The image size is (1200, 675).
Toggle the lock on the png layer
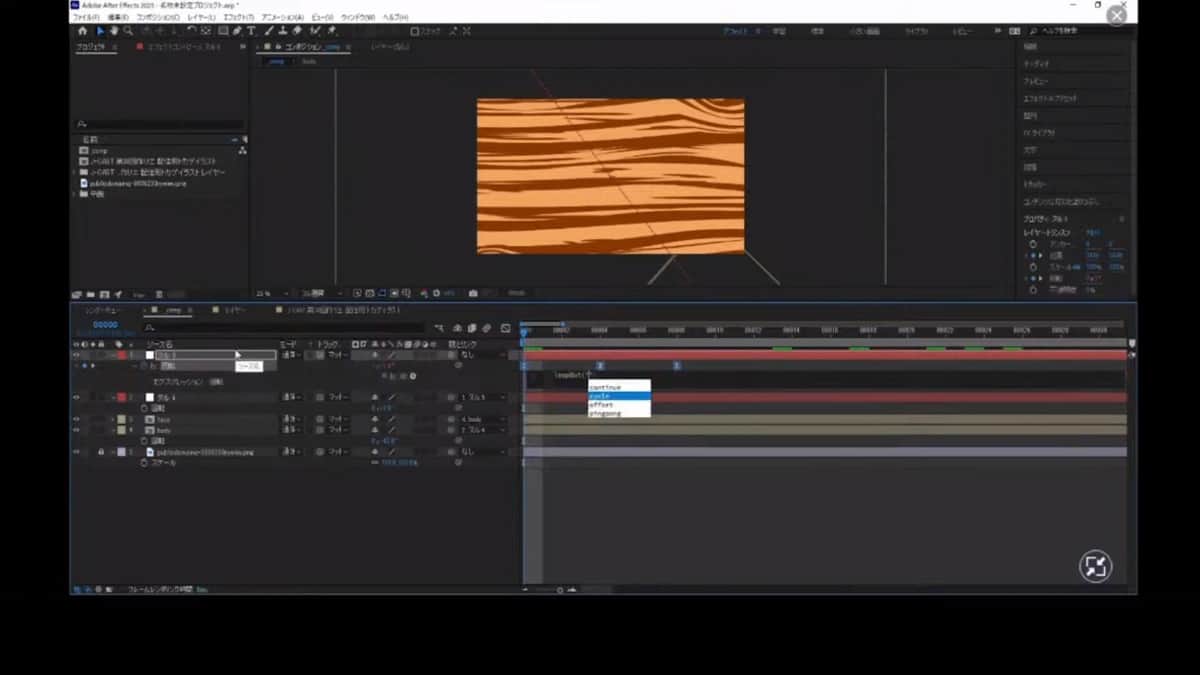coord(101,452)
